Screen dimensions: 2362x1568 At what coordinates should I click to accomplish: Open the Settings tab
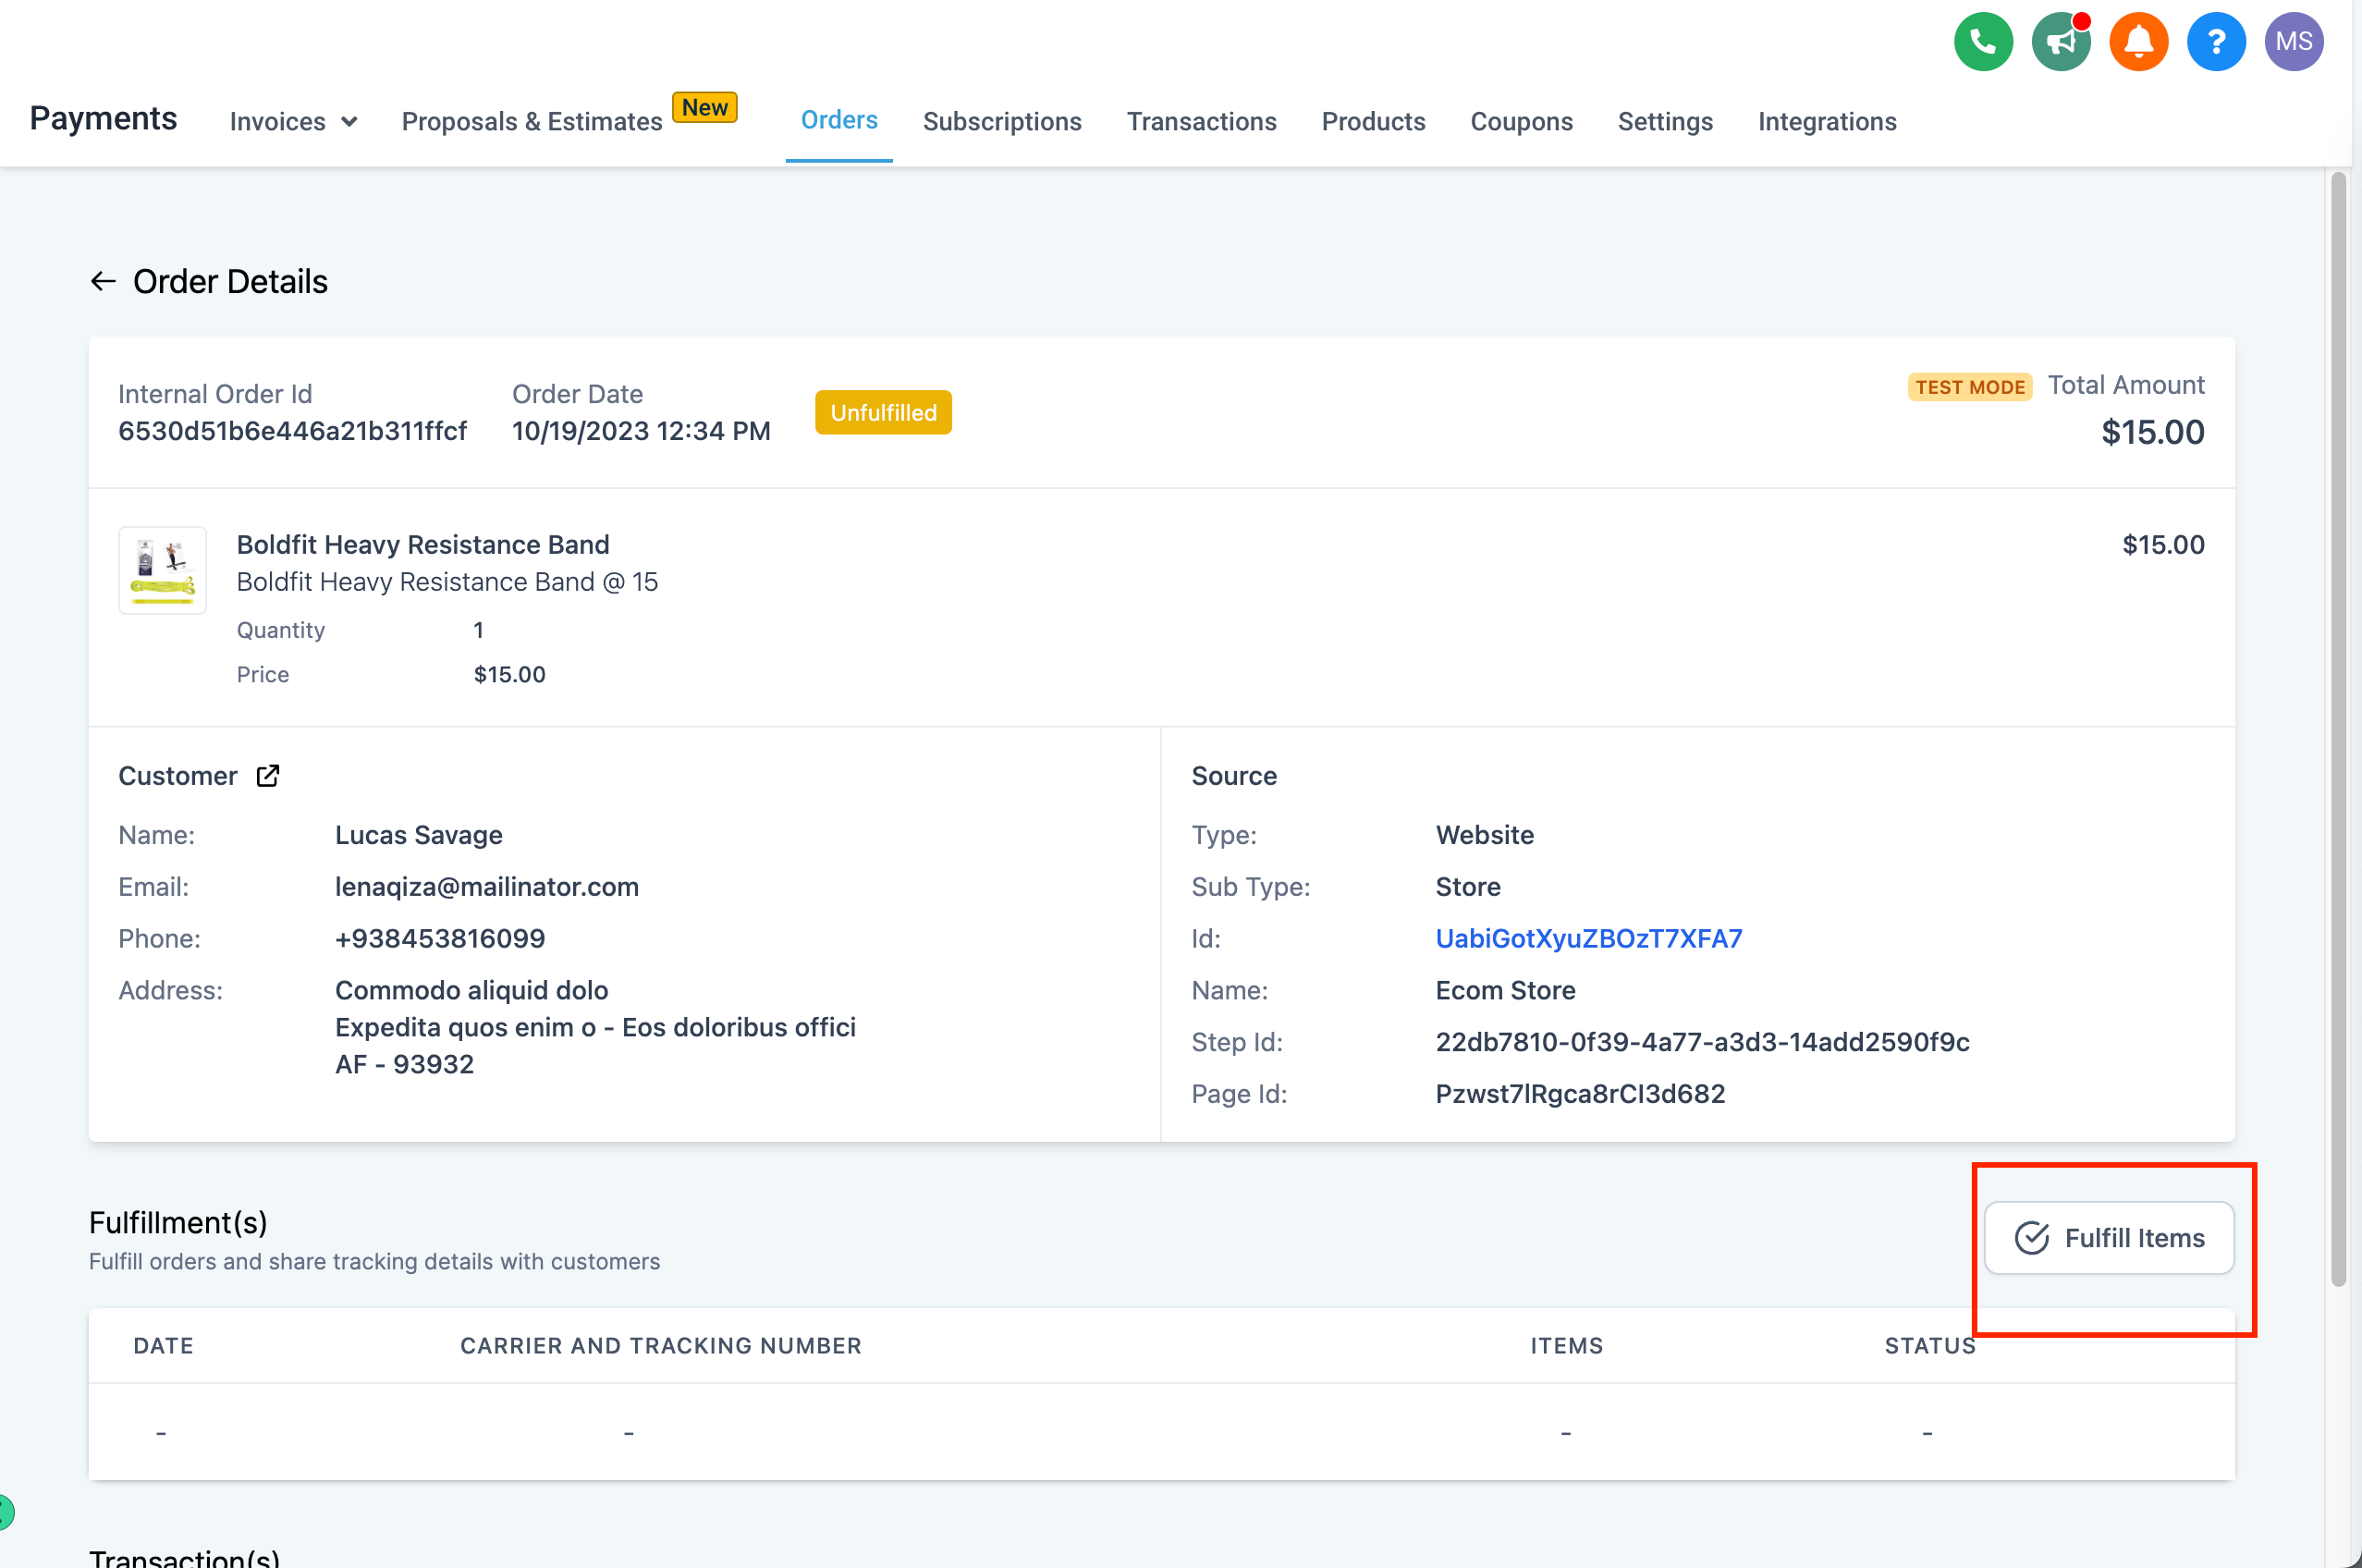pyautogui.click(x=1665, y=122)
